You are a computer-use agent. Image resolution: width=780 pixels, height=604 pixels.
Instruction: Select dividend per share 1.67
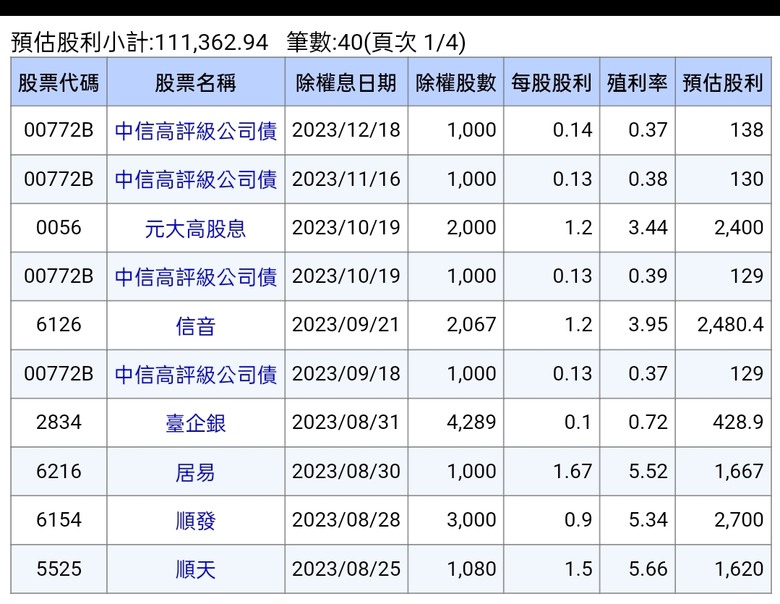pos(573,471)
